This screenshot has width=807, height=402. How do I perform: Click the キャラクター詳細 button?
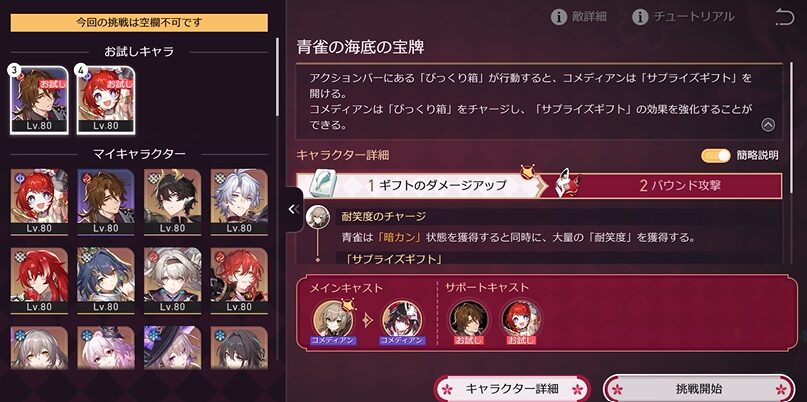pyautogui.click(x=512, y=388)
